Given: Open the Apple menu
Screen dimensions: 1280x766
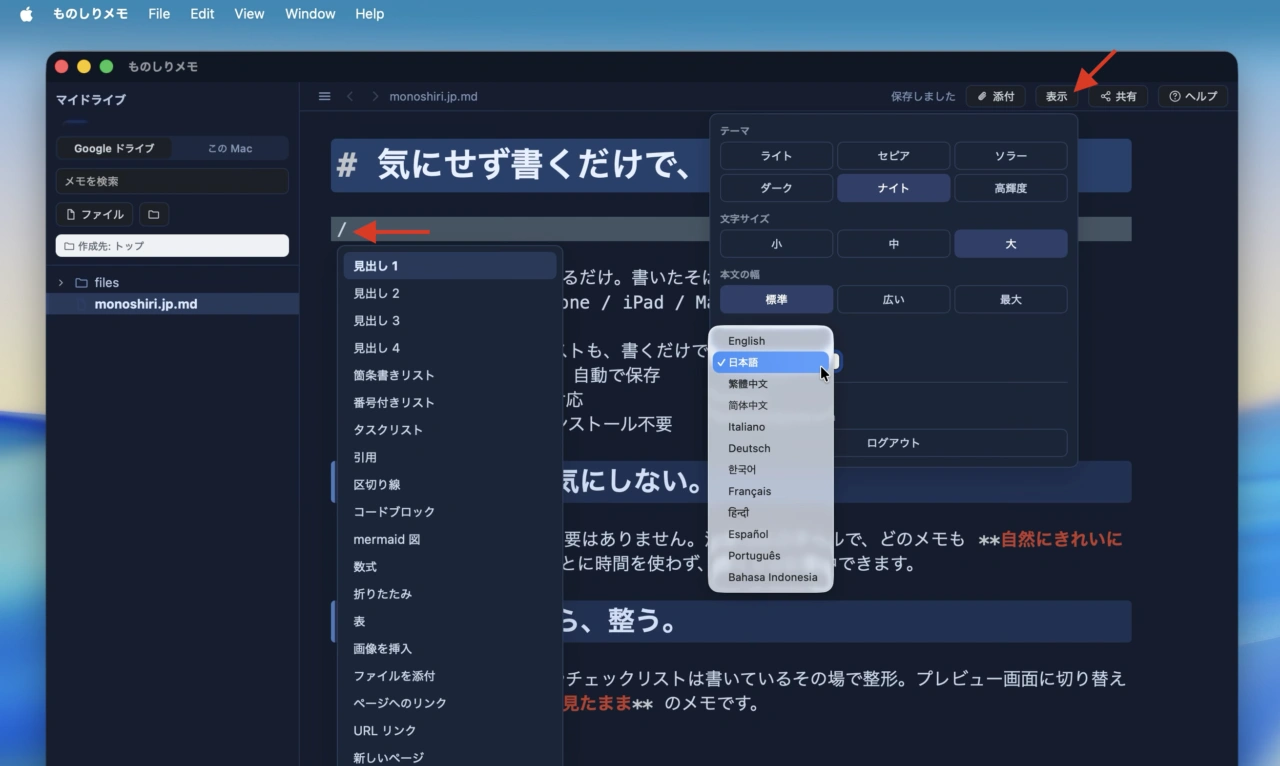Looking at the screenshot, I should point(26,14).
